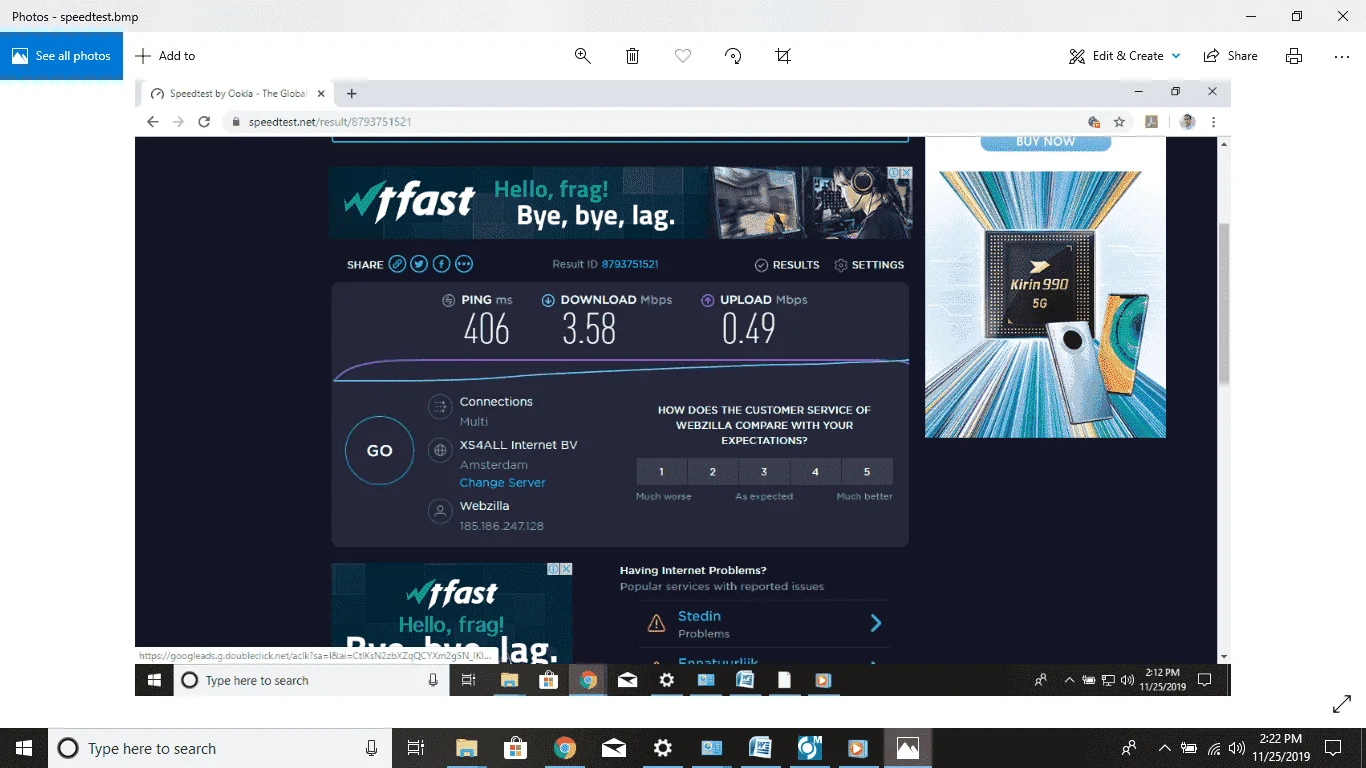Click the Facebook share icon in the Speedtest page
Image resolution: width=1366 pixels, height=768 pixels.
(x=441, y=265)
